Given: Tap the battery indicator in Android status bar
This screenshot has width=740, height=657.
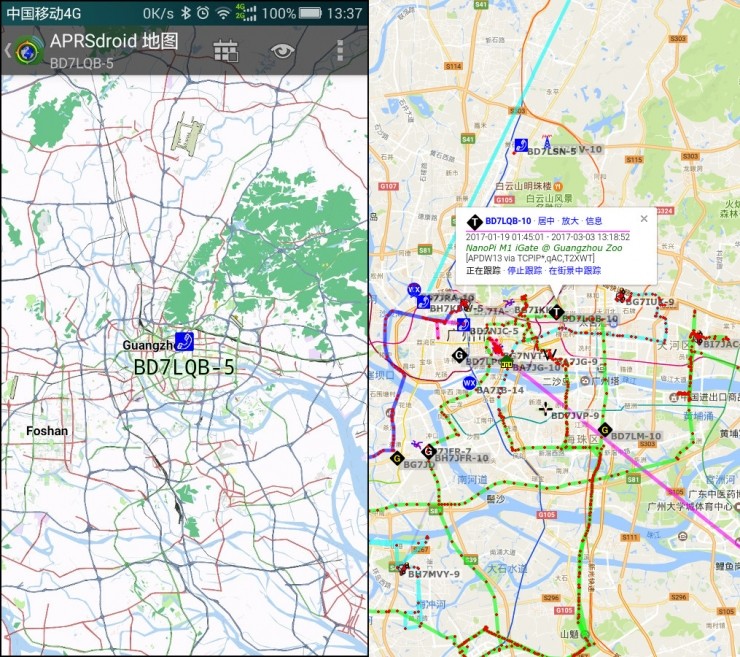Looking at the screenshot, I should (x=310, y=13).
